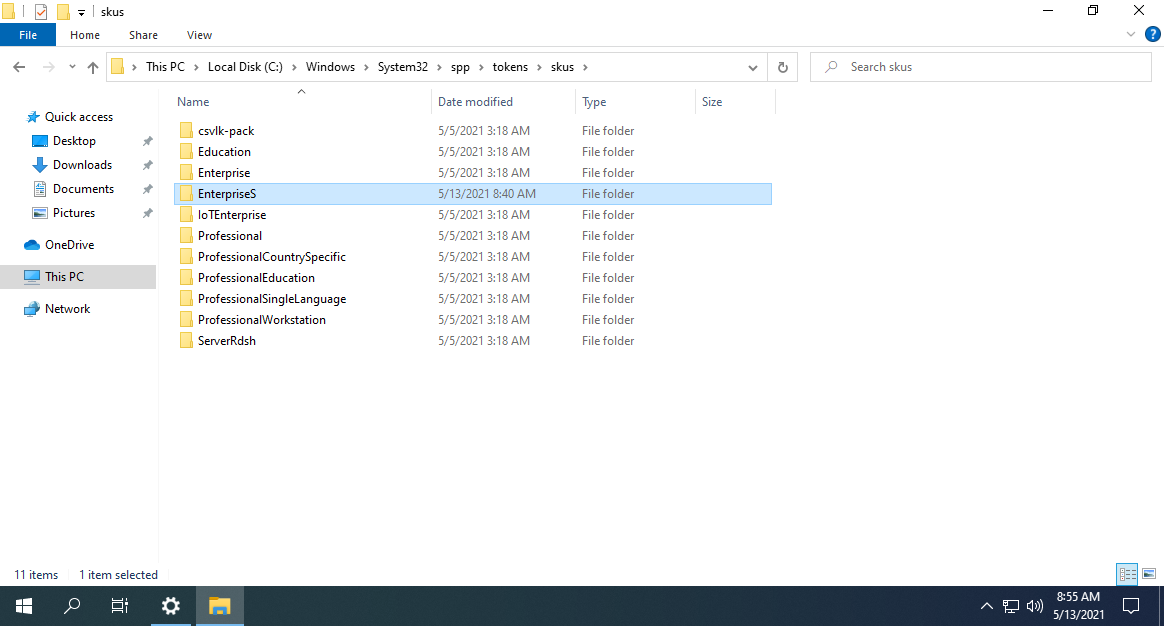The image size is (1164, 626).
Task: Select Quick access in navigation pane
Action: (x=79, y=117)
